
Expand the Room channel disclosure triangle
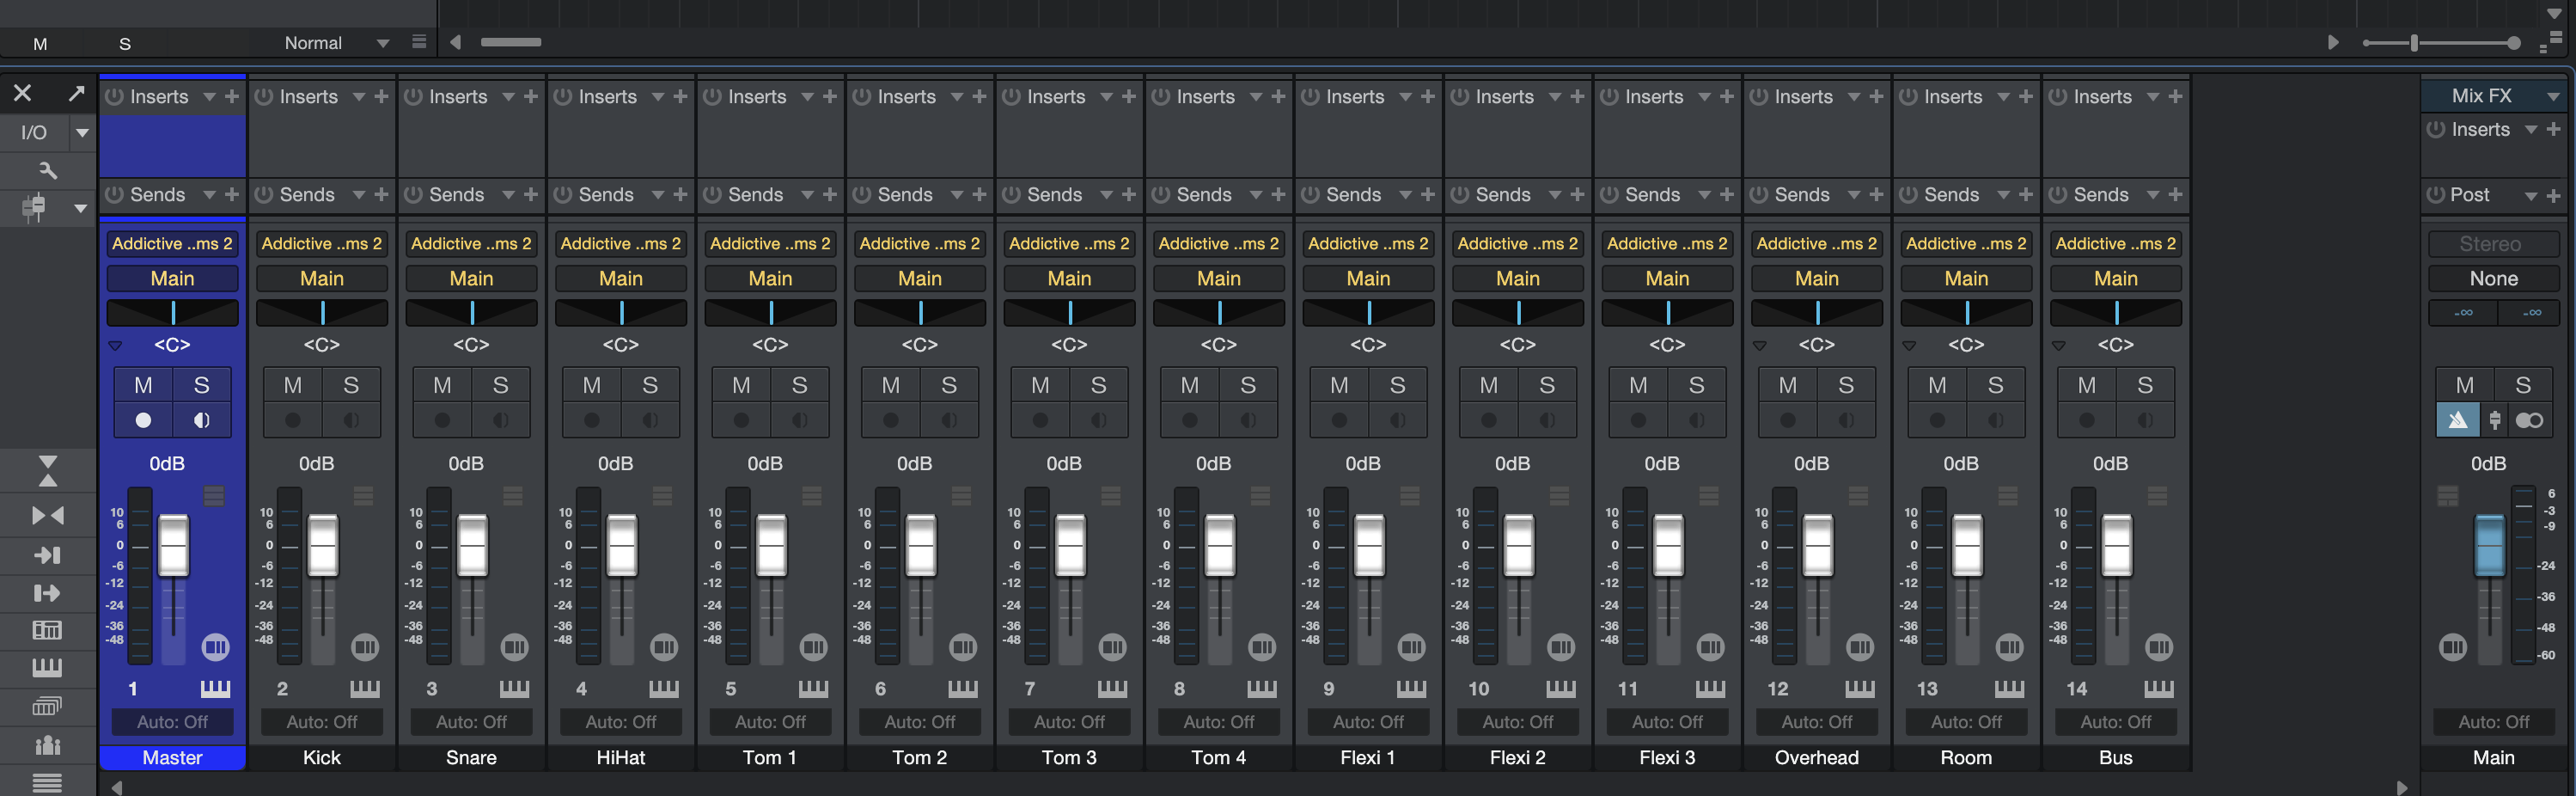[1909, 345]
